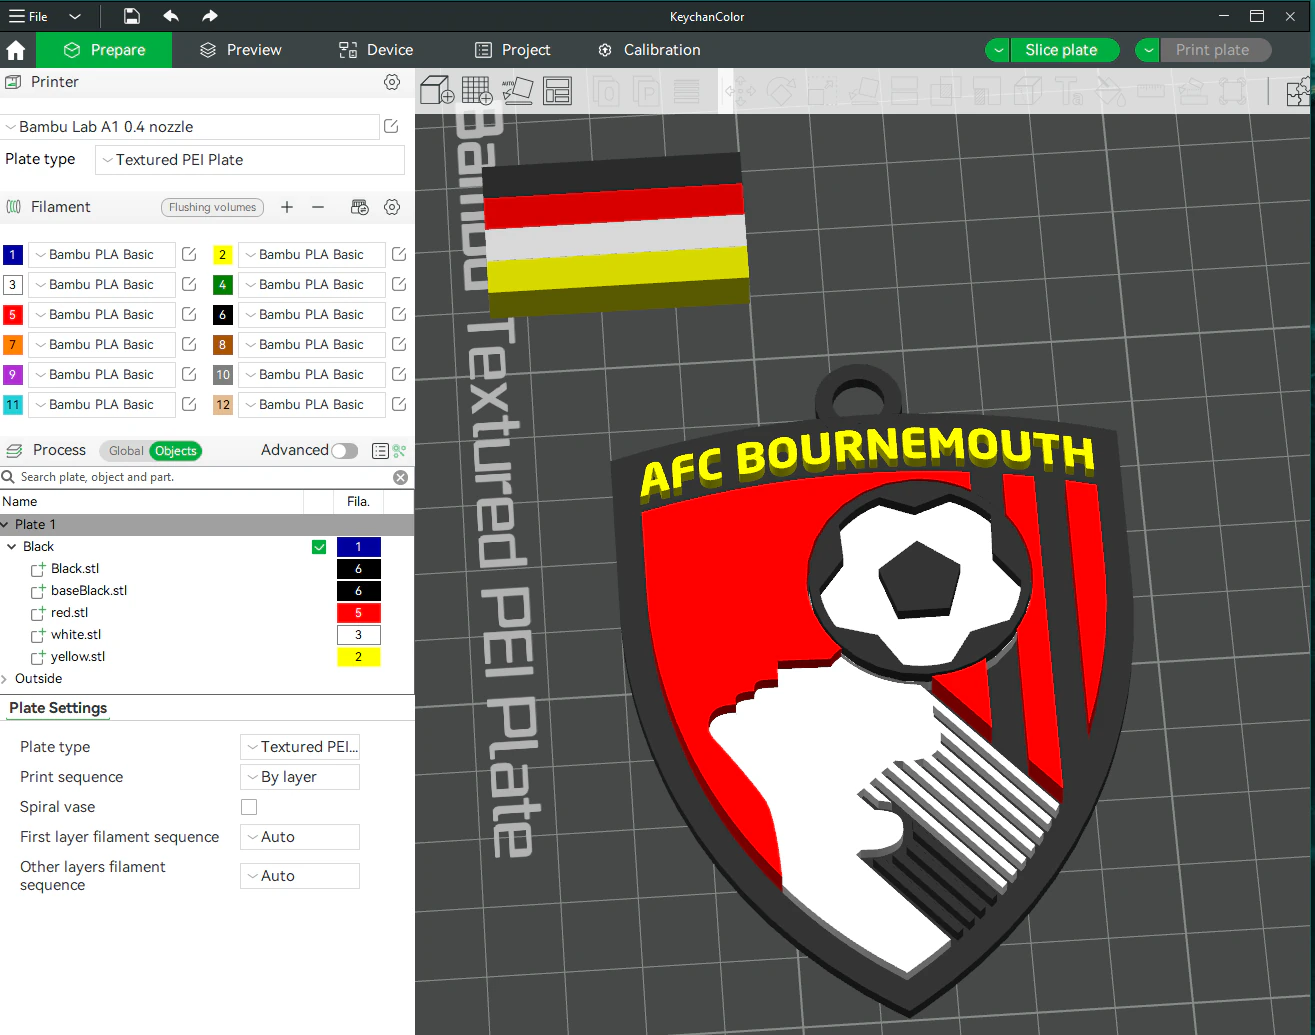Open the Print plate dropdown arrow

pos(1148,50)
